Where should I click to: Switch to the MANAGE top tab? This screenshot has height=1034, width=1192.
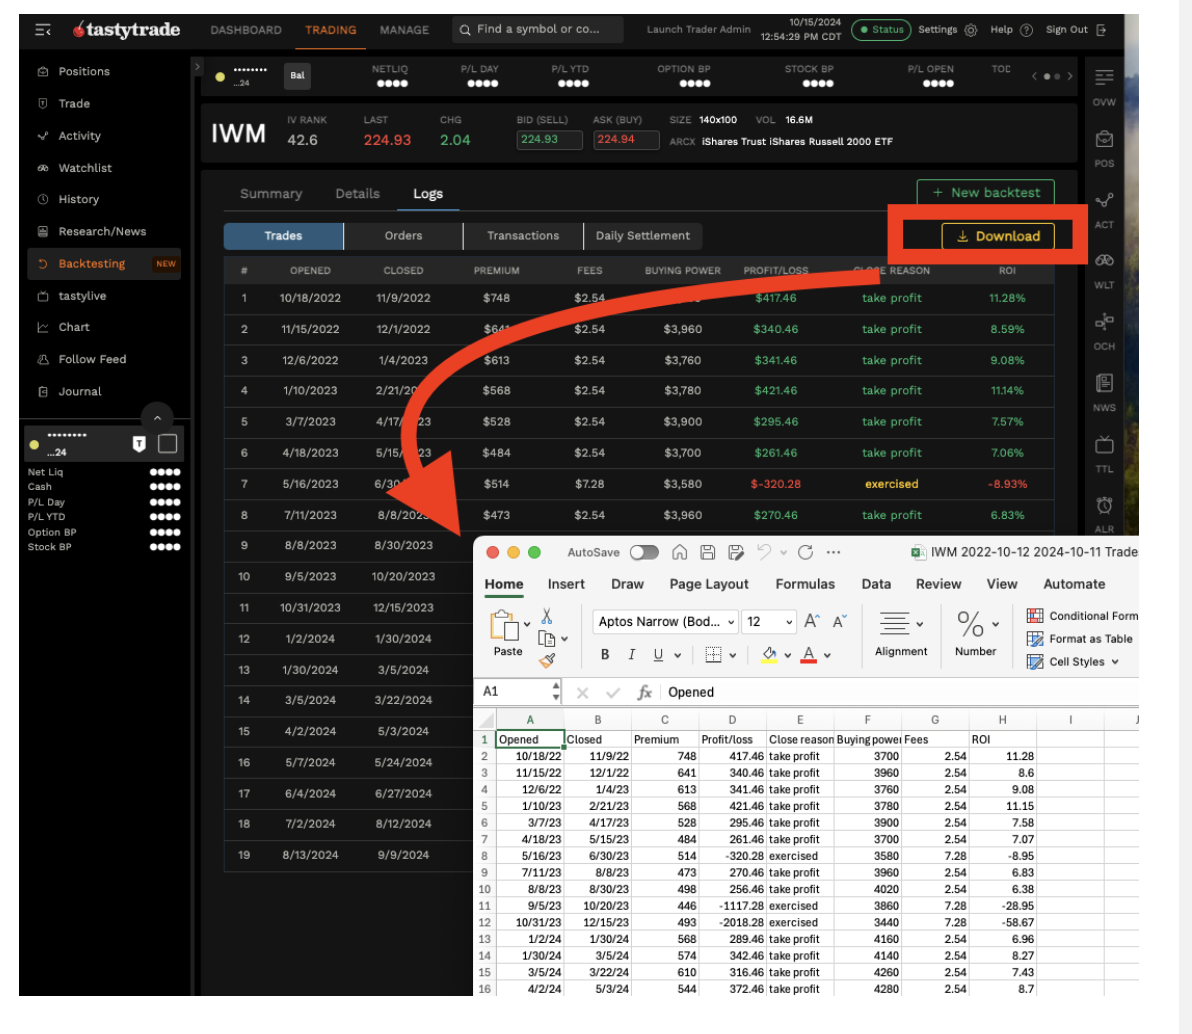click(x=404, y=30)
